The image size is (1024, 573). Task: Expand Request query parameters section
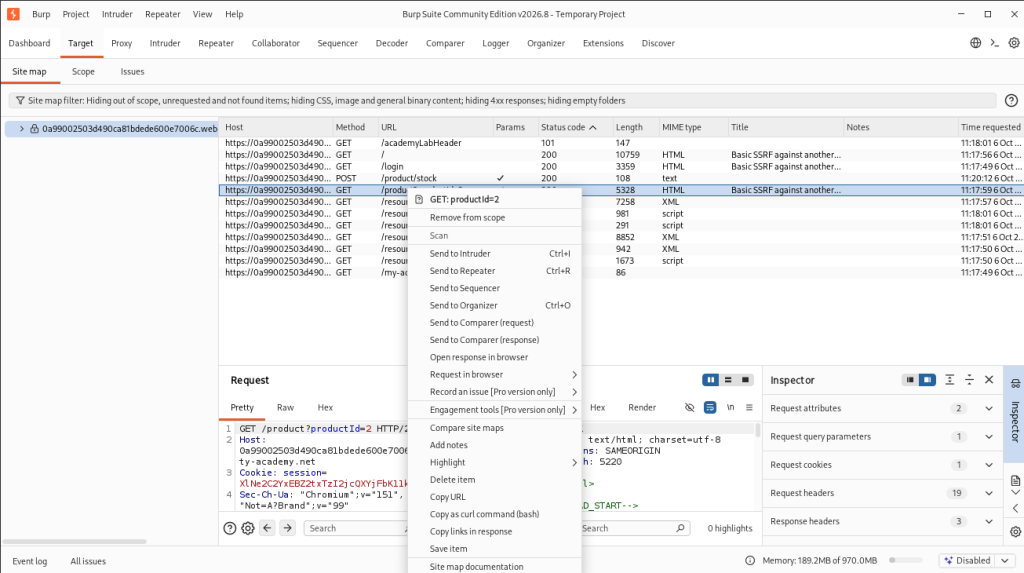pyautogui.click(x=989, y=436)
